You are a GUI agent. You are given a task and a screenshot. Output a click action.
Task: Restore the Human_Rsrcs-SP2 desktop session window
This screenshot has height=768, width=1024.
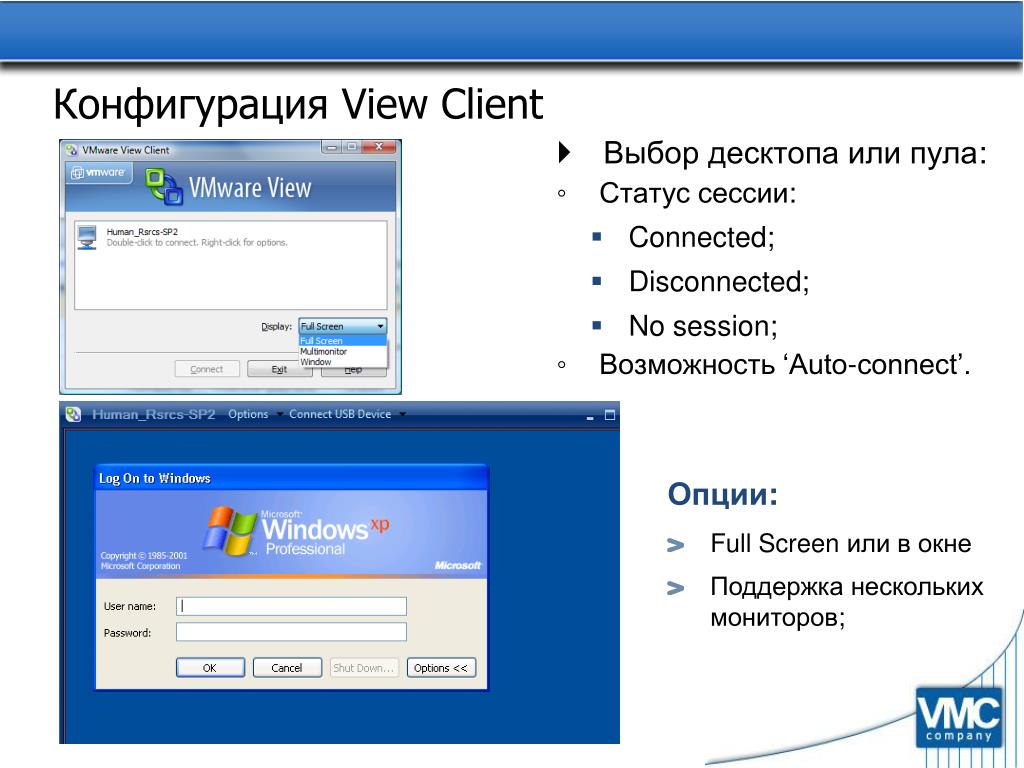point(610,415)
